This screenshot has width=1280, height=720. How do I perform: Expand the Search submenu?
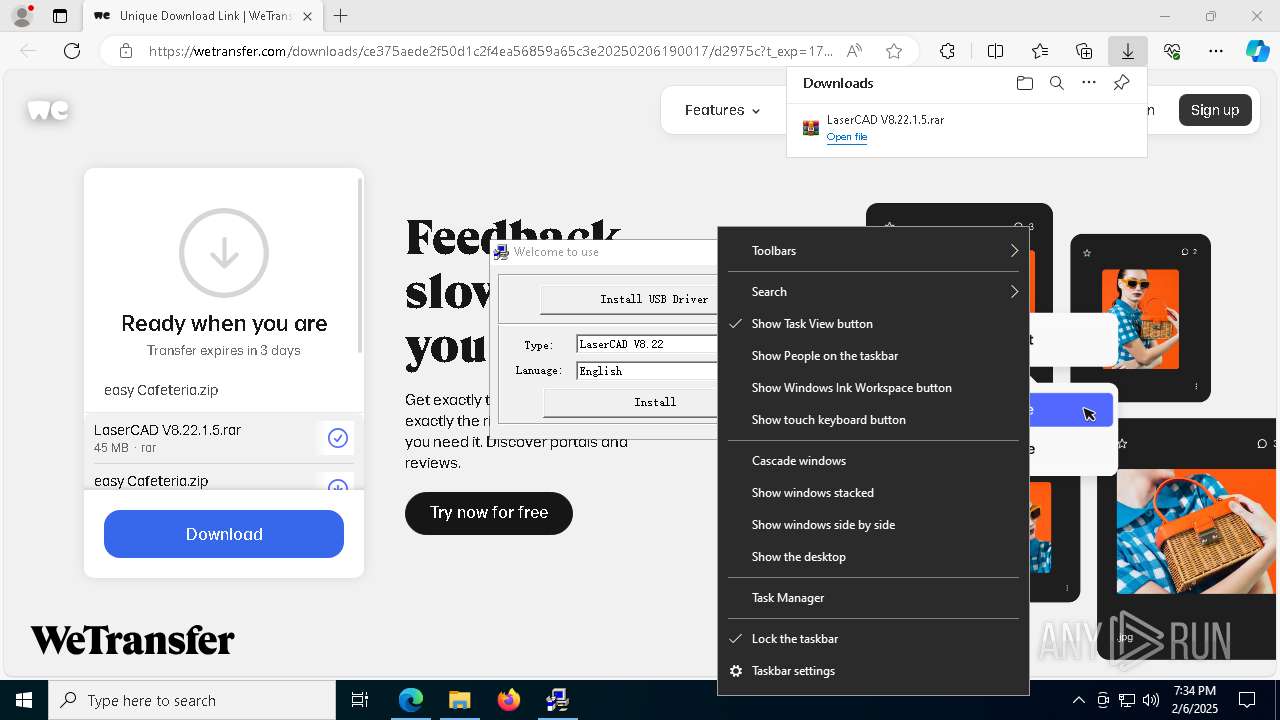[873, 292]
